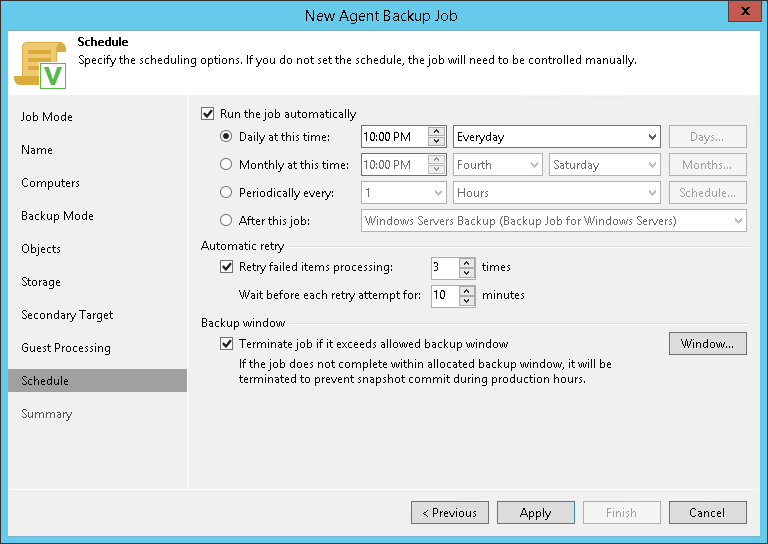Click the Cancel button

click(708, 513)
